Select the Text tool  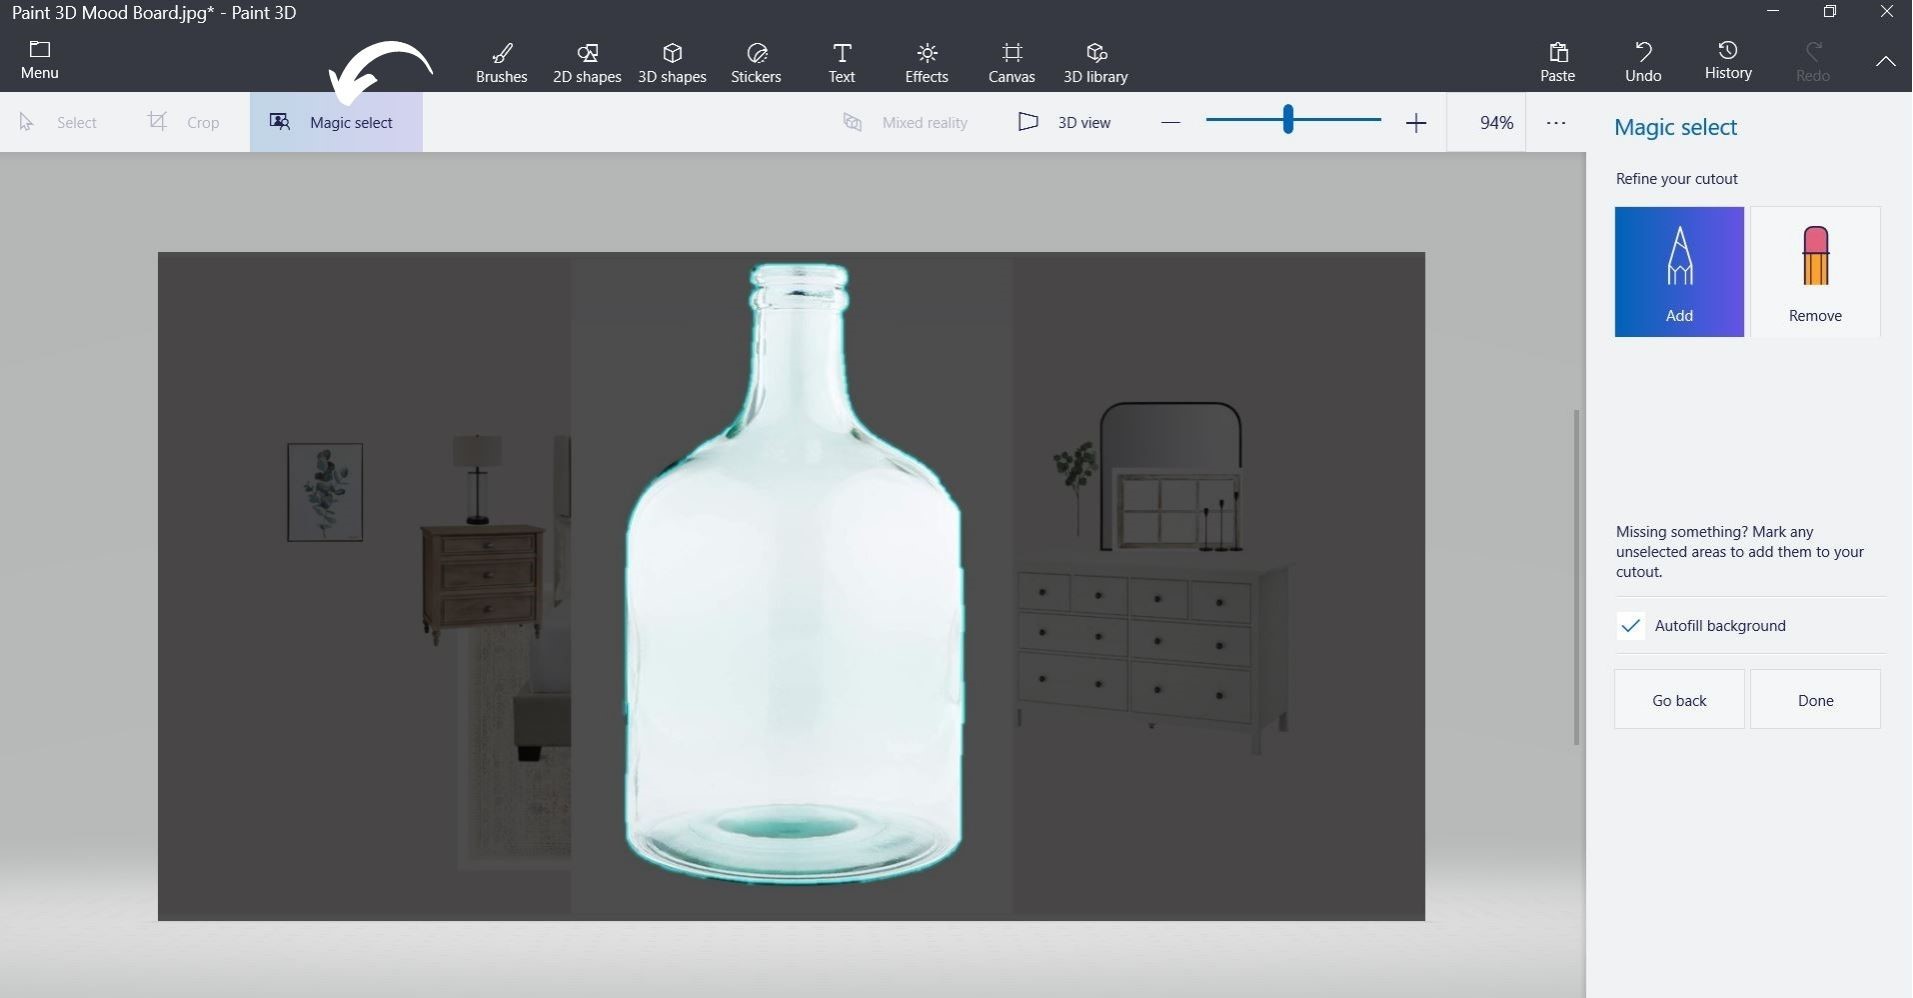click(x=842, y=62)
